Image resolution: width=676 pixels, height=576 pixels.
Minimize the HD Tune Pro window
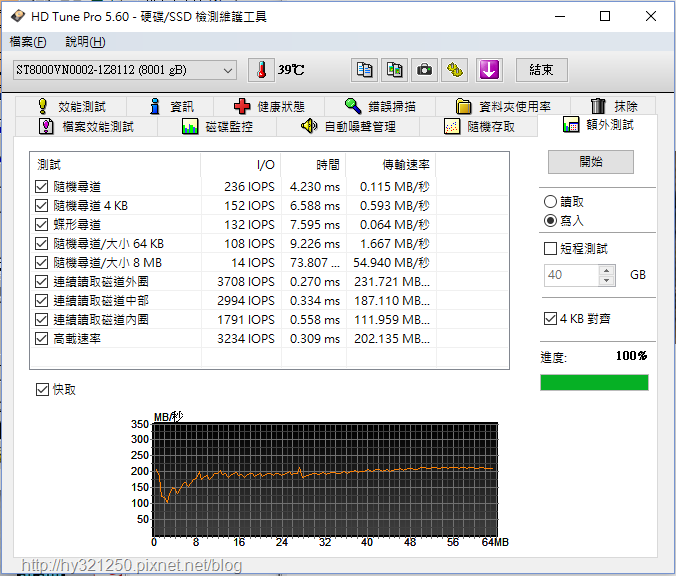point(560,16)
